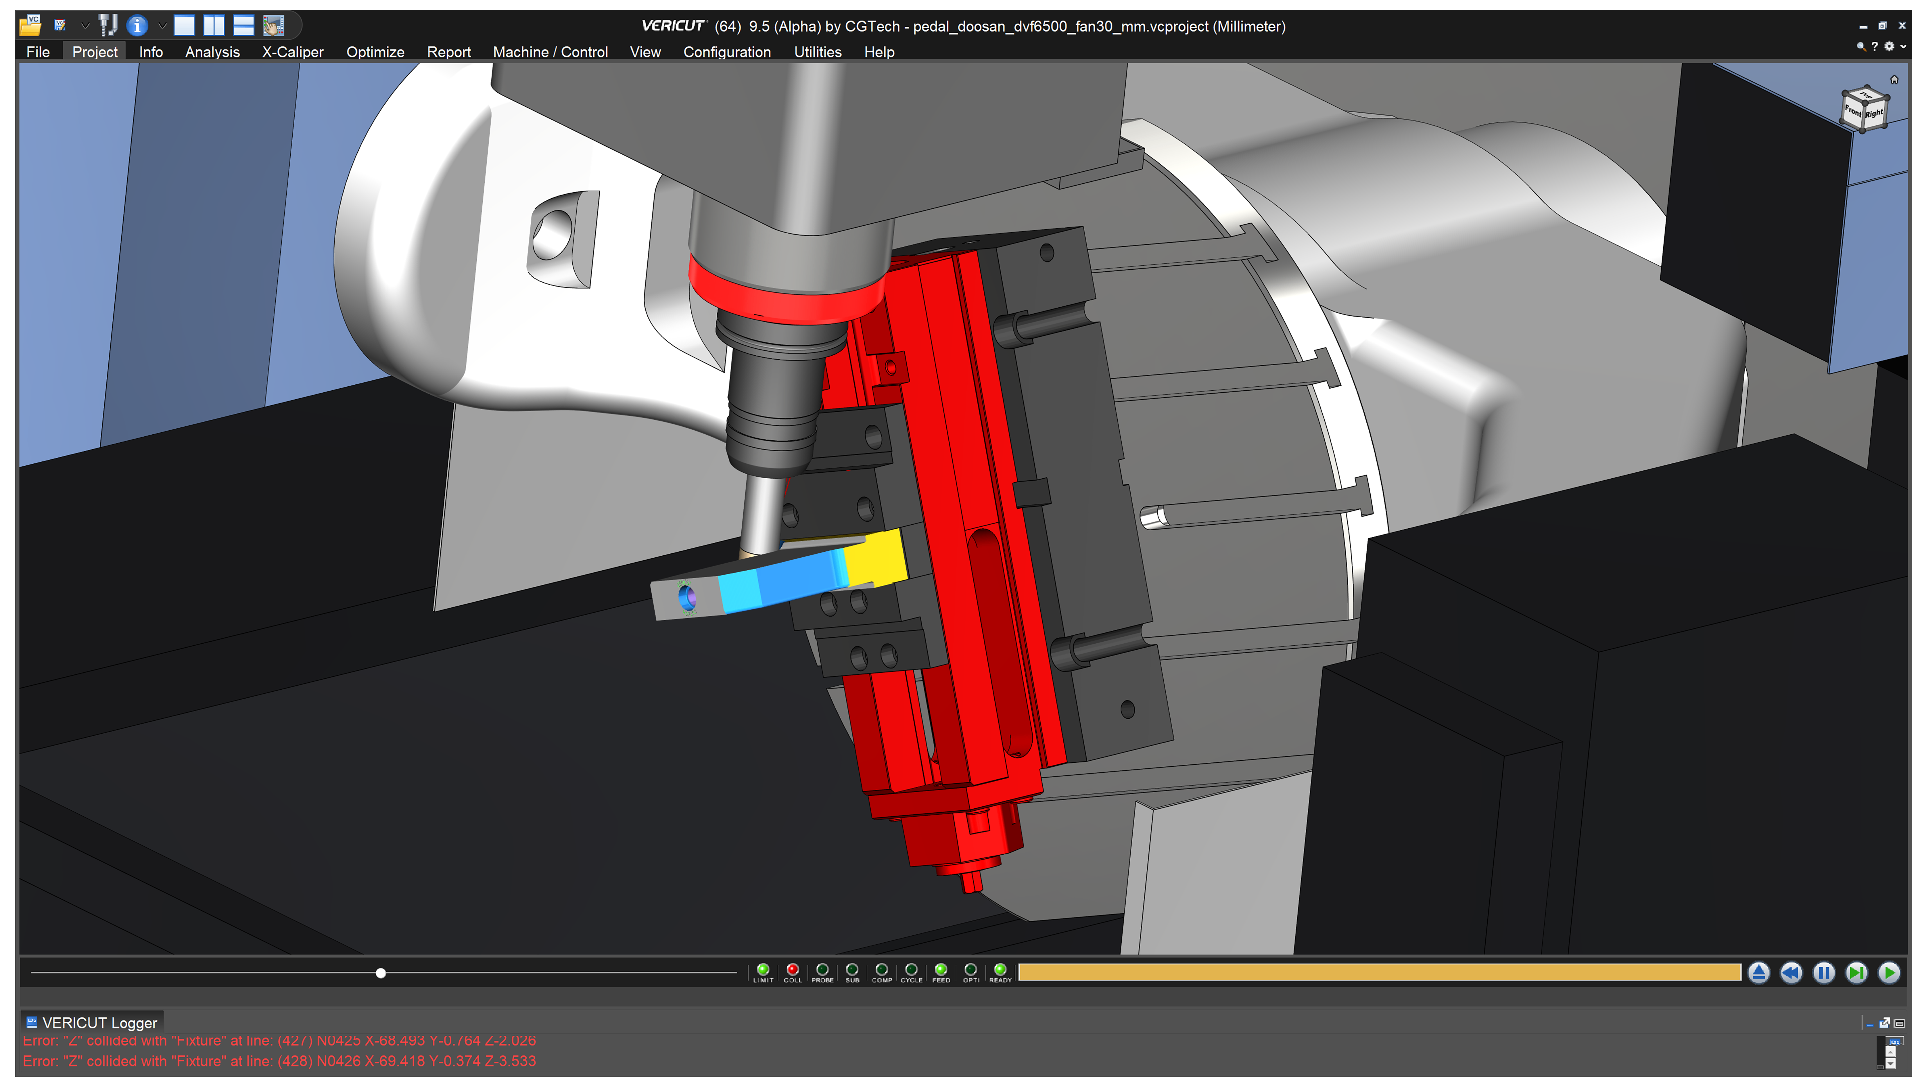The image size is (1920, 1080).
Task: Expand dropdown arrow next to edit project icon
Action: pos(85,25)
